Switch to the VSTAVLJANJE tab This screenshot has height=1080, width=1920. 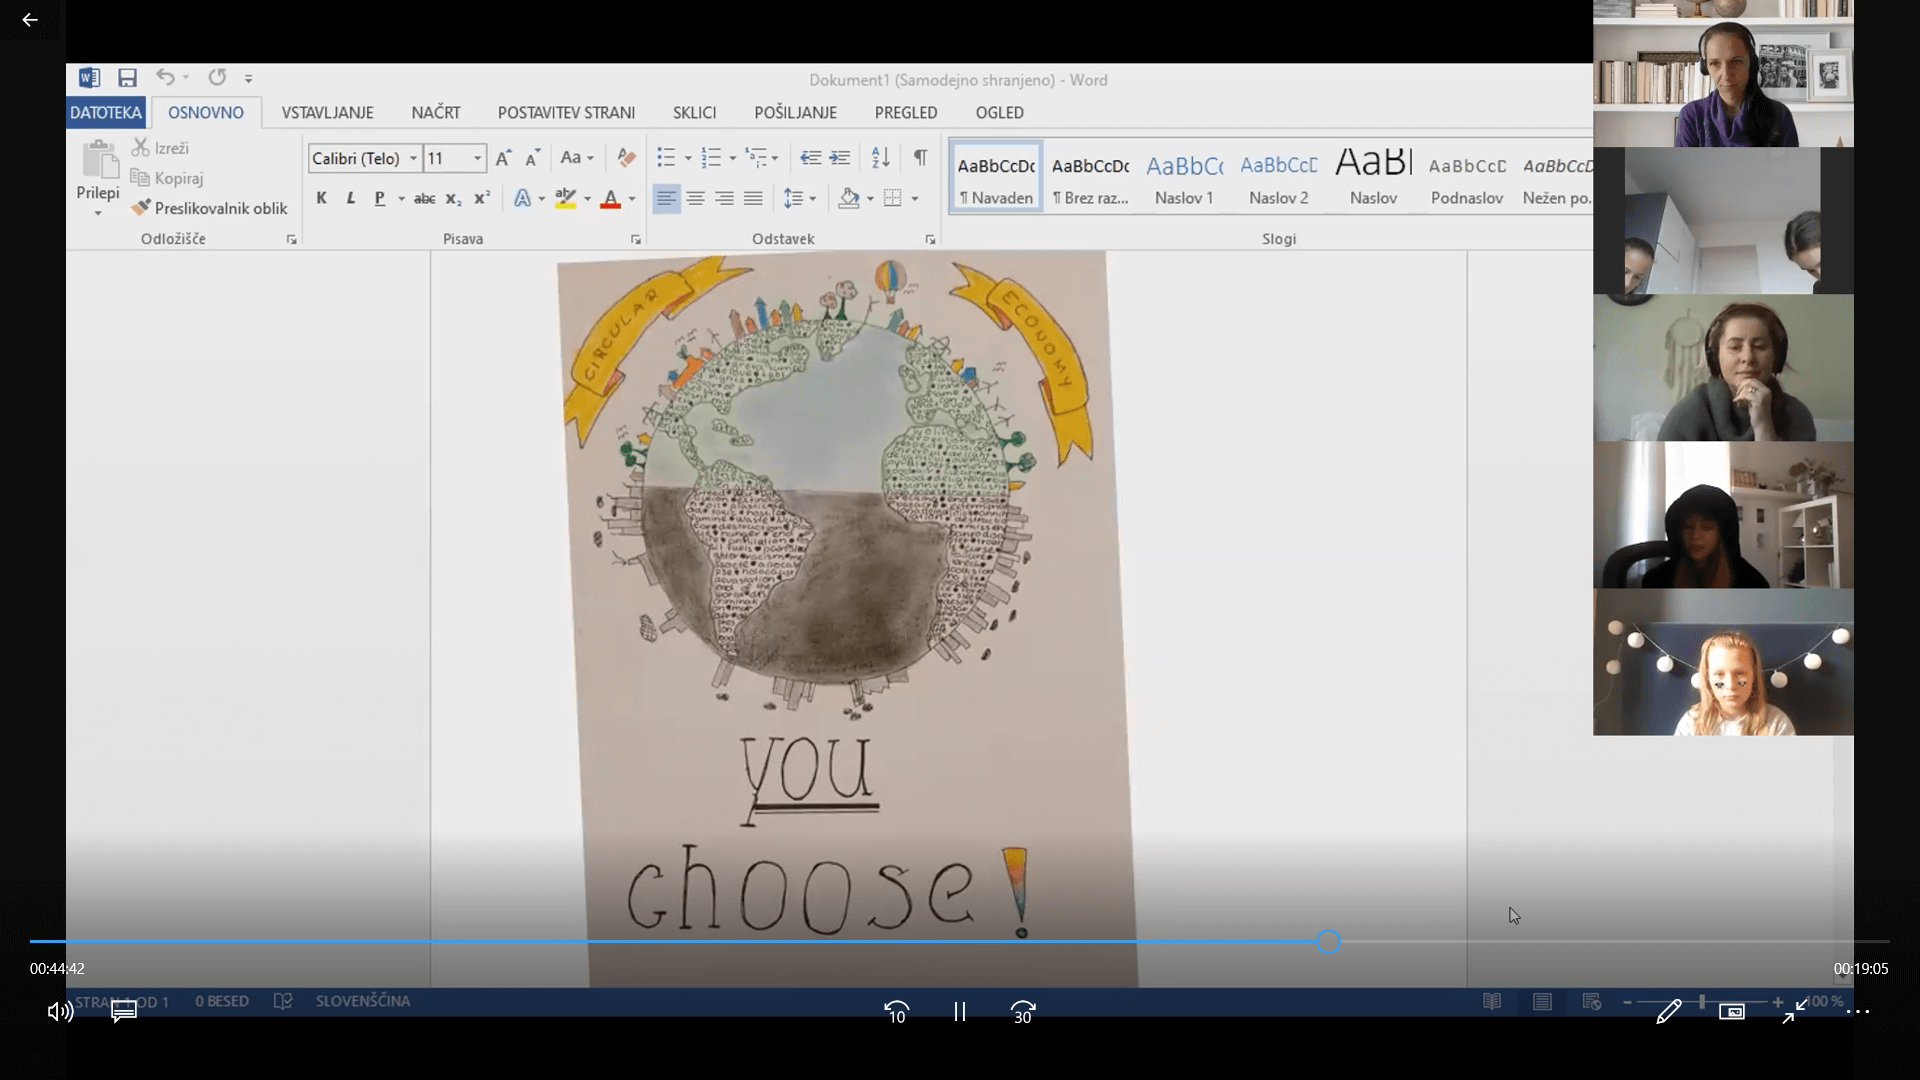pos(327,112)
